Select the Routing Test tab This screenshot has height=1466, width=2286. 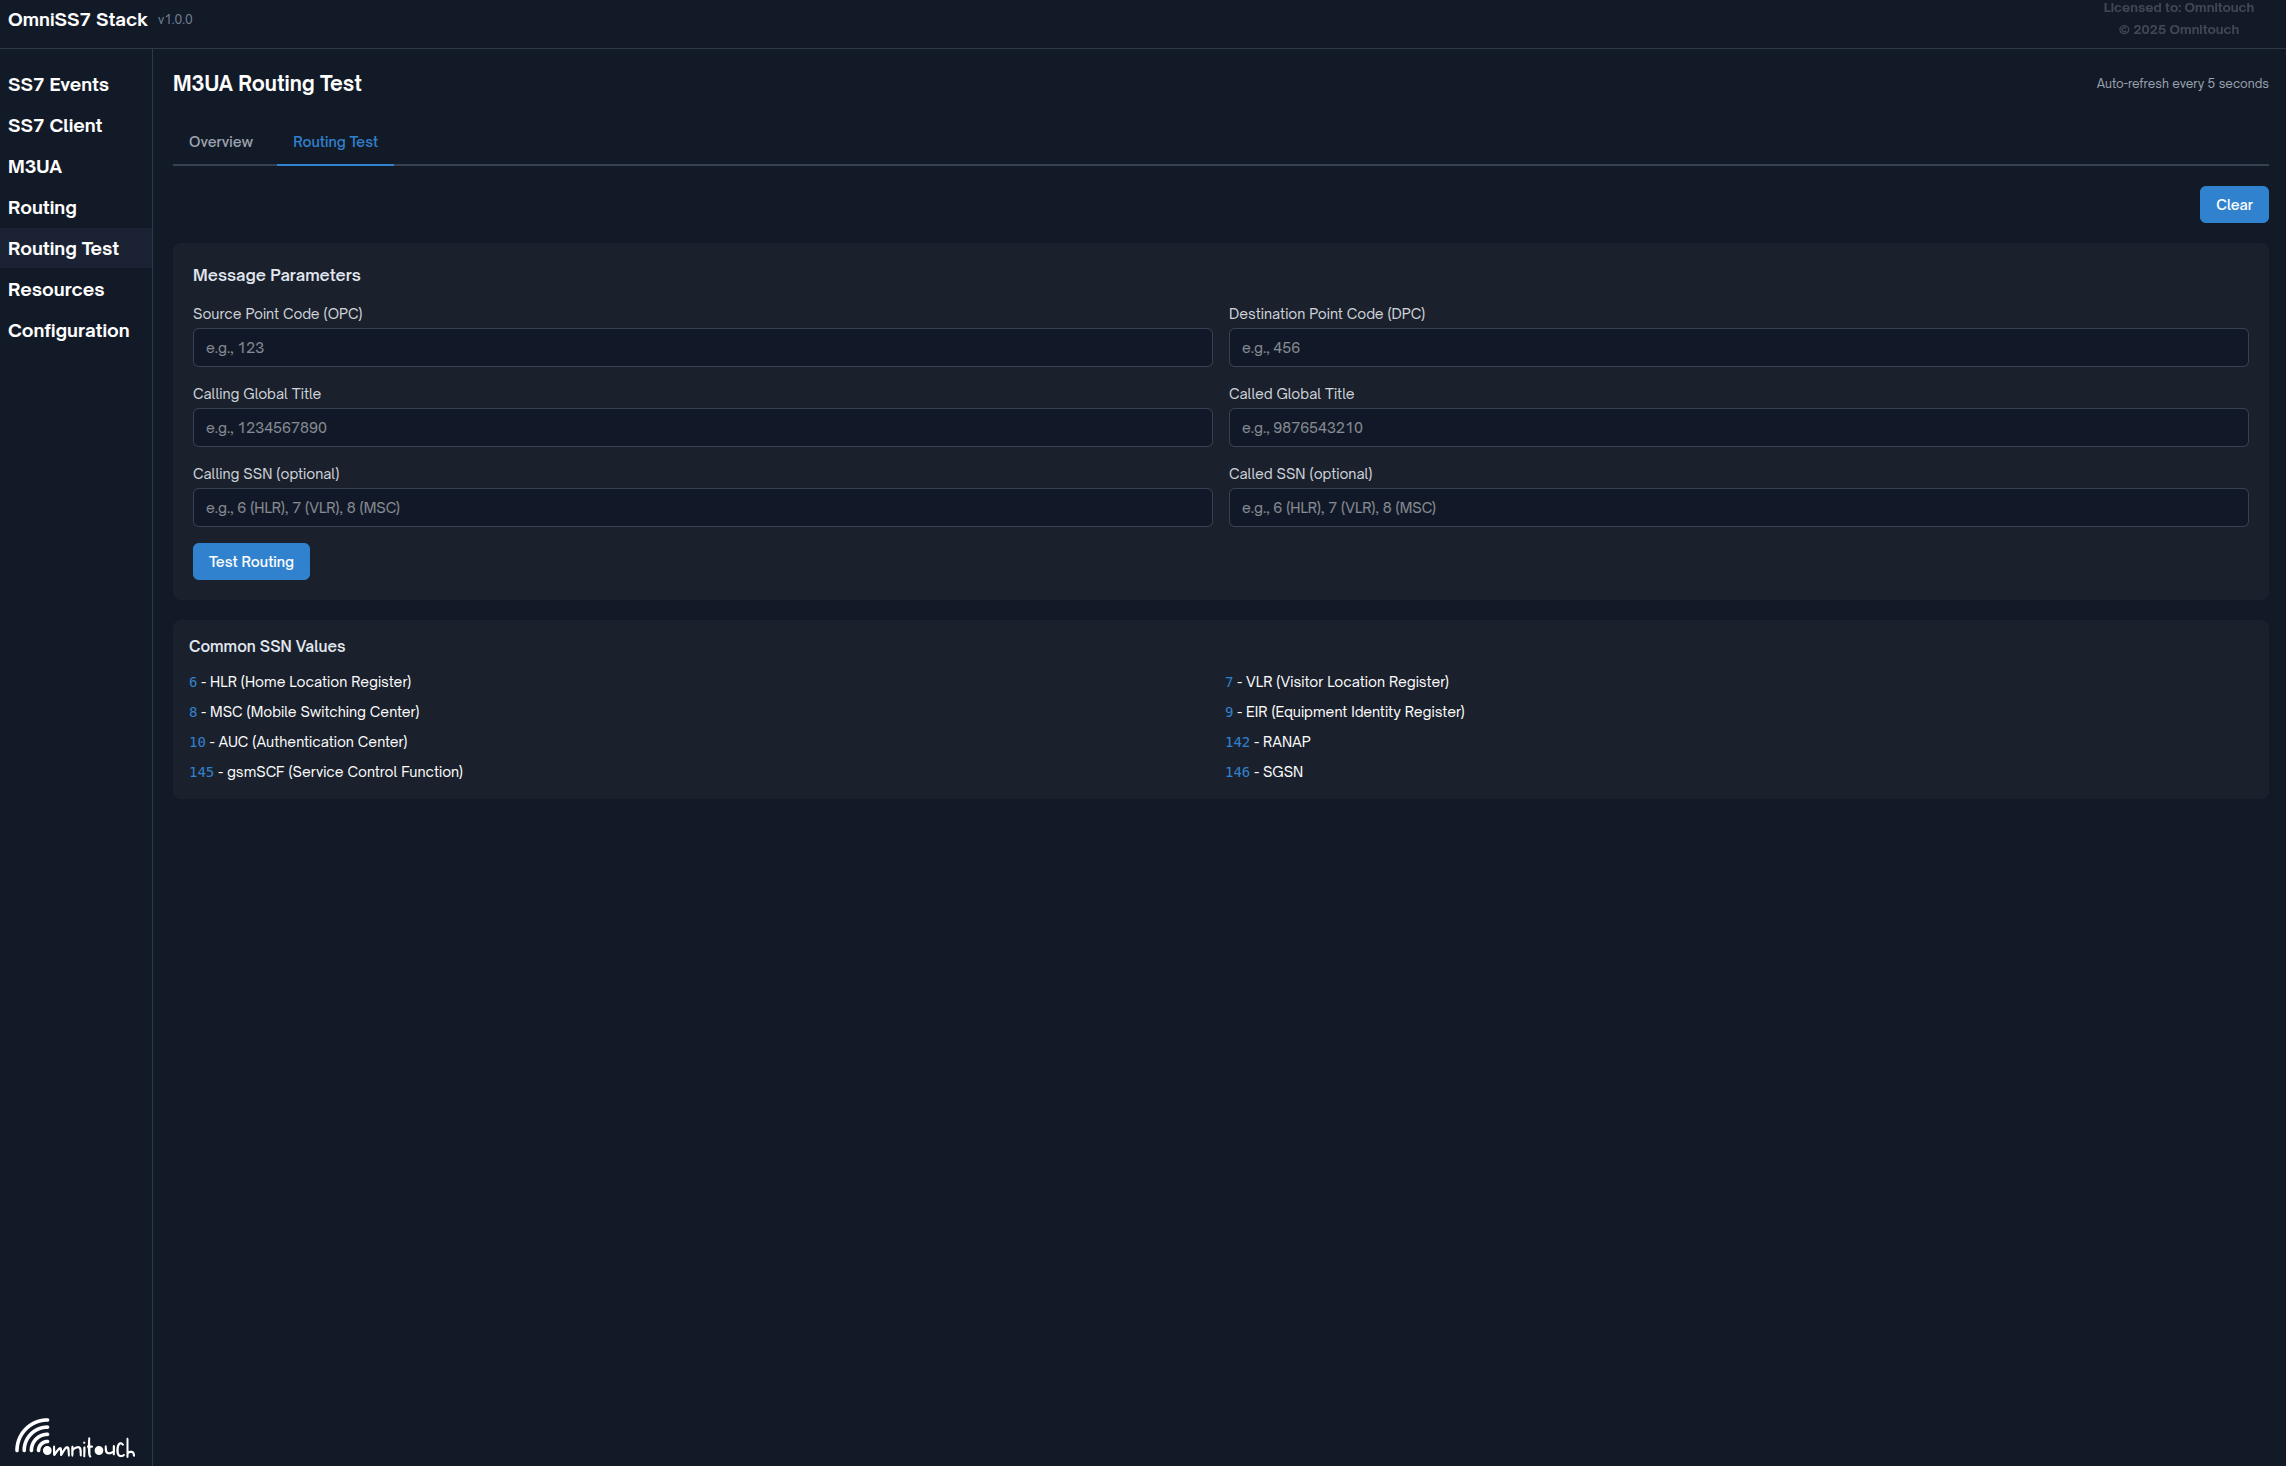point(335,142)
